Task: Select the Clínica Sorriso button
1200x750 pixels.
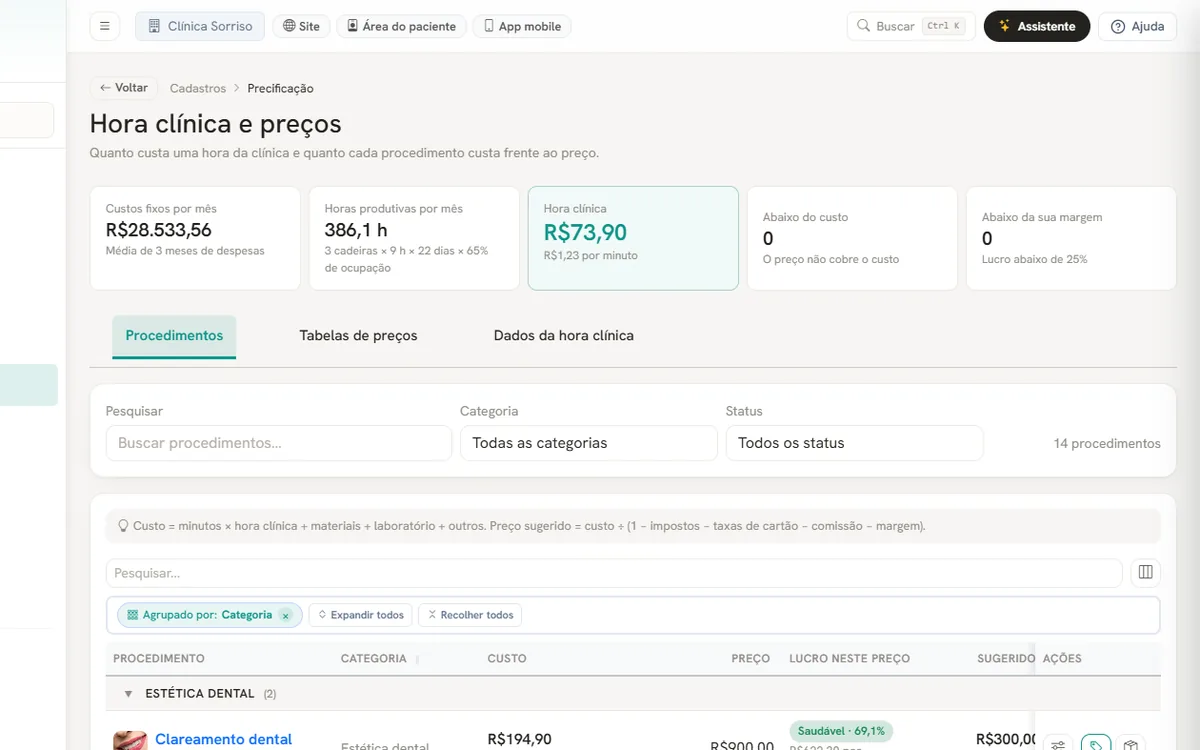Action: tap(200, 26)
